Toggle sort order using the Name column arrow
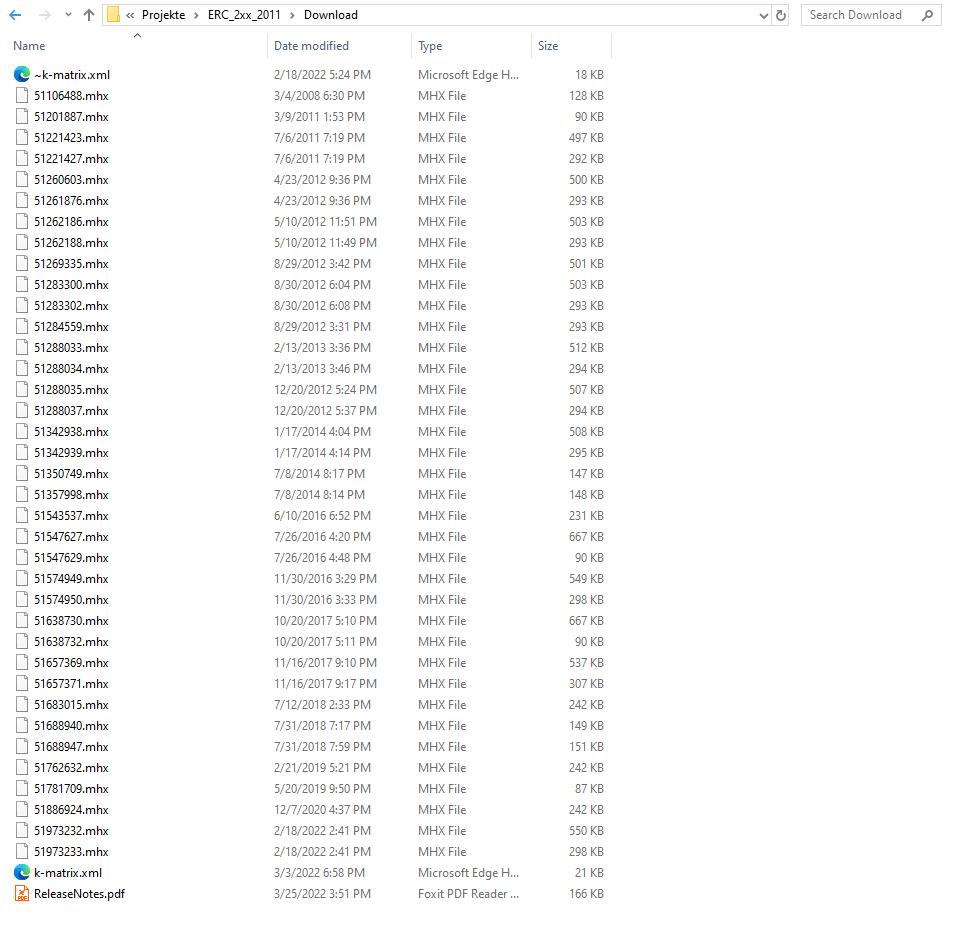Screen dimensions: 955x934 point(137,37)
